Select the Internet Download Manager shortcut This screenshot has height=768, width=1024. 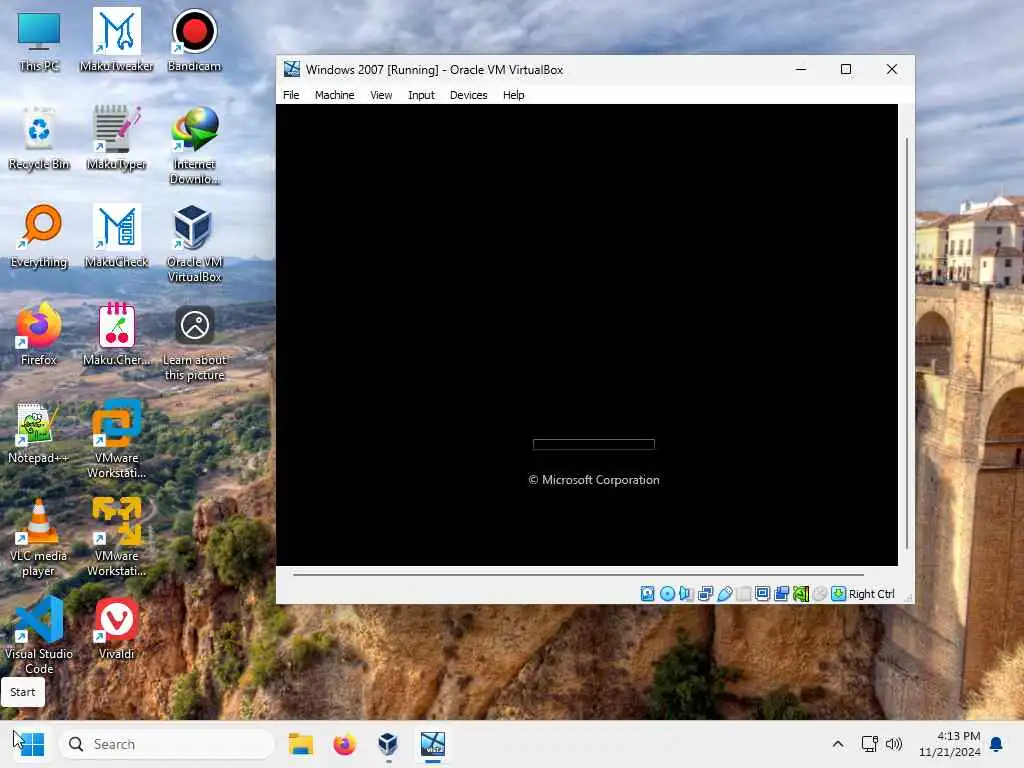coord(194,146)
